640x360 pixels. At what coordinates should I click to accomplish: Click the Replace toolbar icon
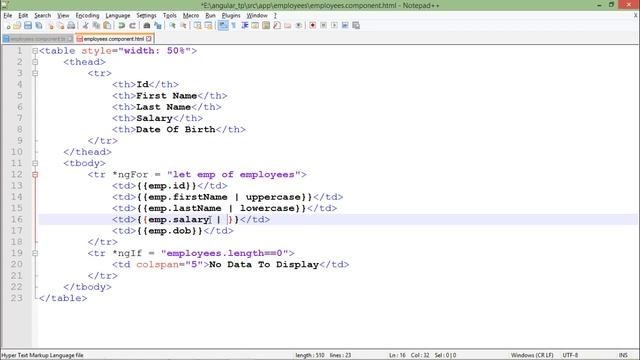click(x=158, y=26)
